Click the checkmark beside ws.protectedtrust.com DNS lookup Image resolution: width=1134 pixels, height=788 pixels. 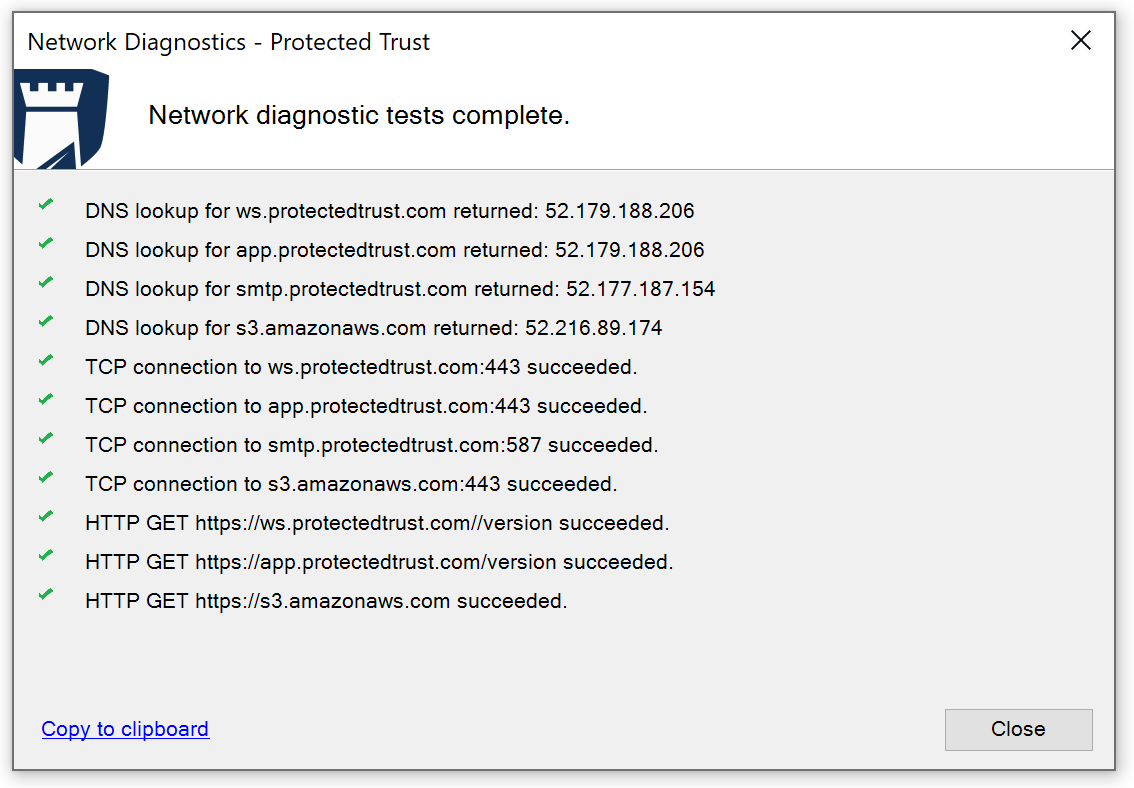[x=45, y=204]
